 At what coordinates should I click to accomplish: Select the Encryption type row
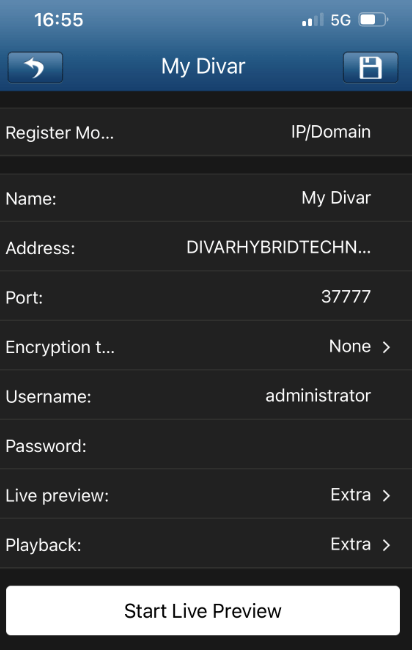point(206,346)
